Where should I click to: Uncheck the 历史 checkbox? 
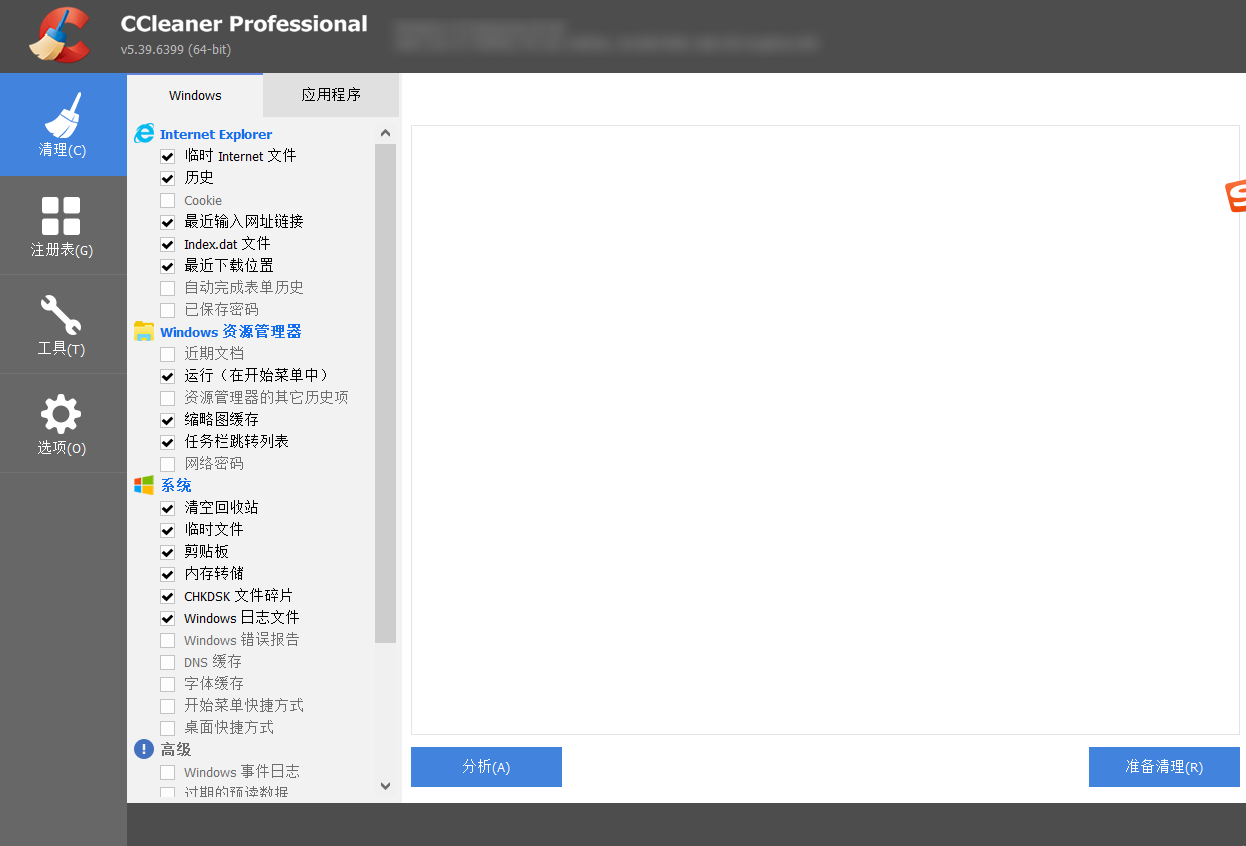click(x=167, y=179)
